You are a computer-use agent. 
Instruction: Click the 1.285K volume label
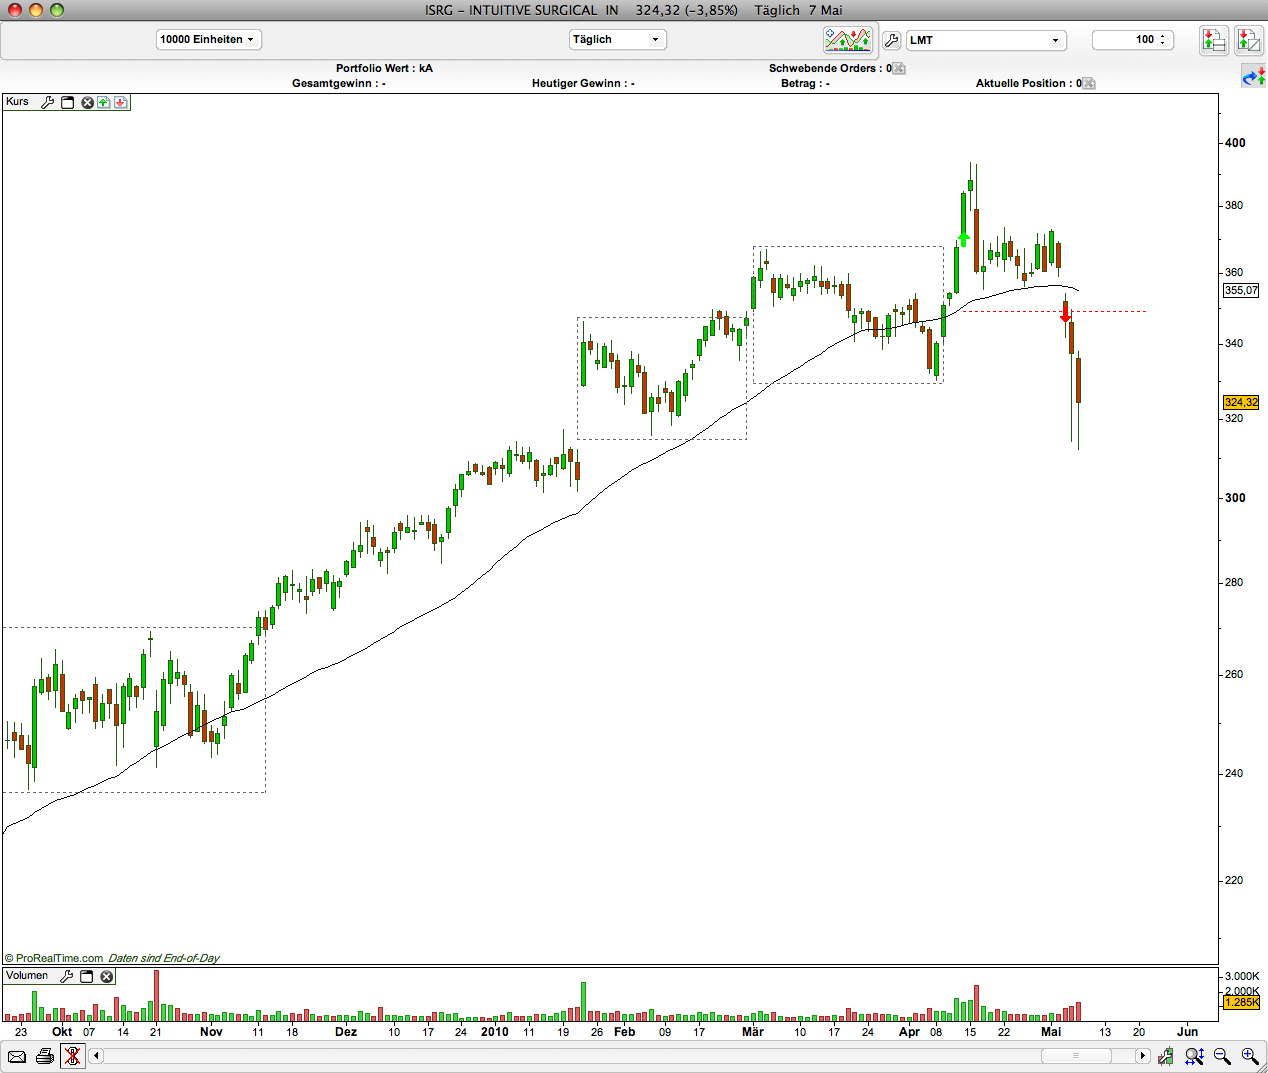pos(1241,1002)
